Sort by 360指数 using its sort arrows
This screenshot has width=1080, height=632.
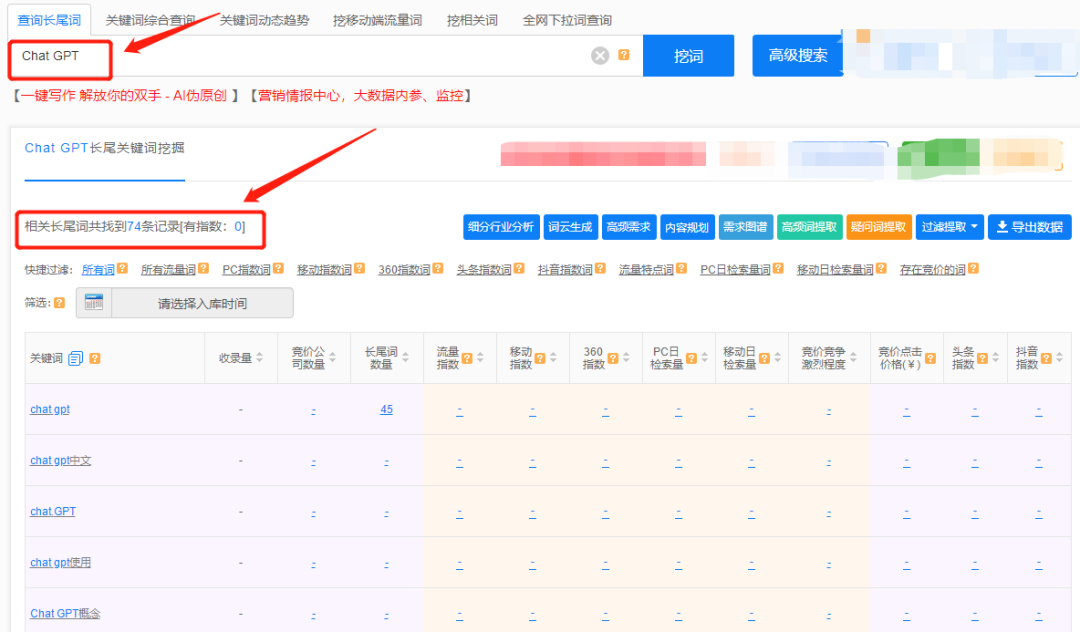(626, 358)
